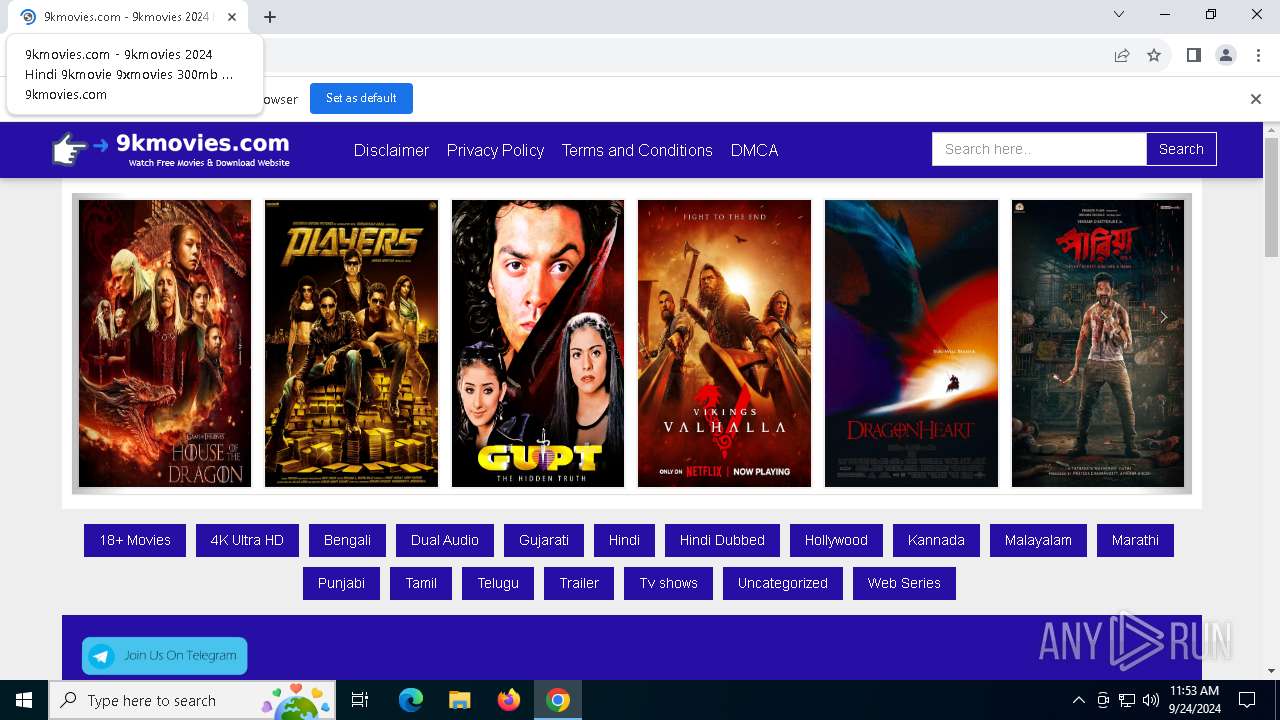Select the Hindi category
Viewport: 1280px width, 720px height.
coord(624,540)
